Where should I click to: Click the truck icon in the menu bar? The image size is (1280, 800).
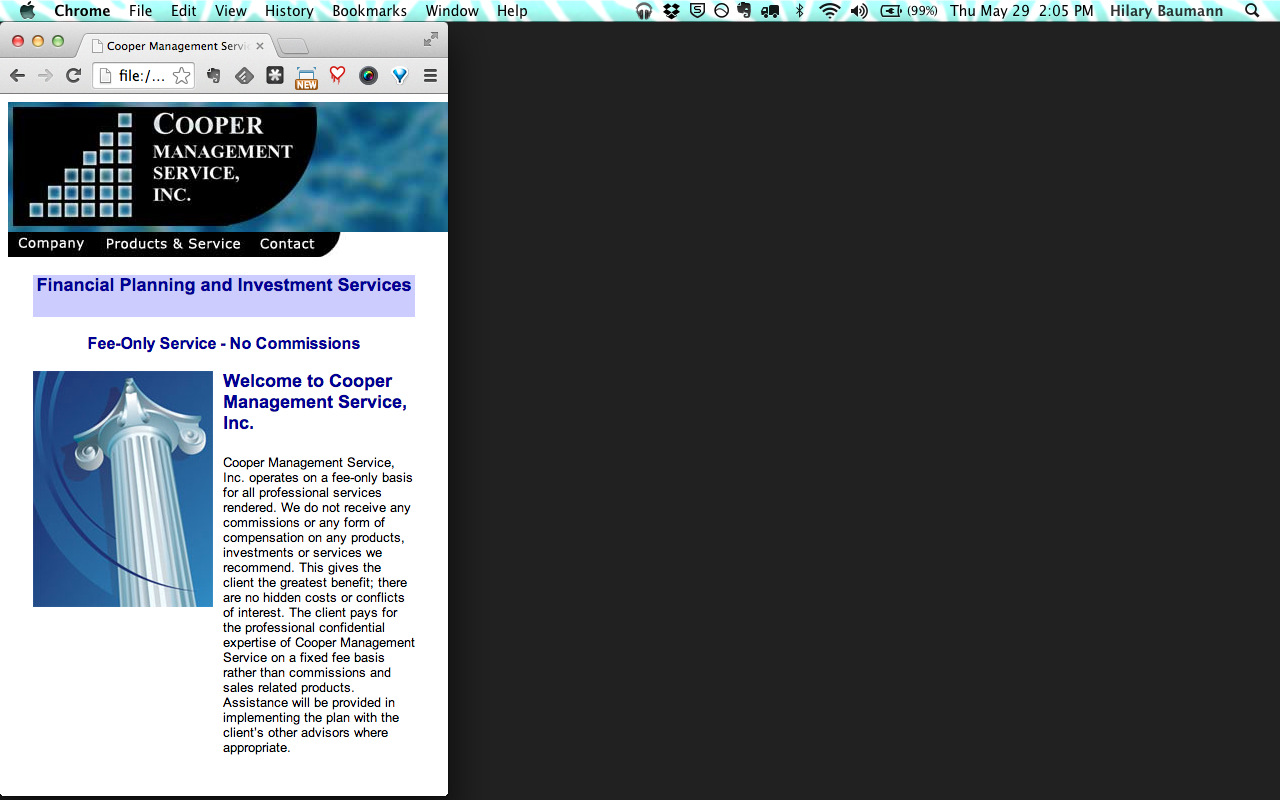[770, 11]
